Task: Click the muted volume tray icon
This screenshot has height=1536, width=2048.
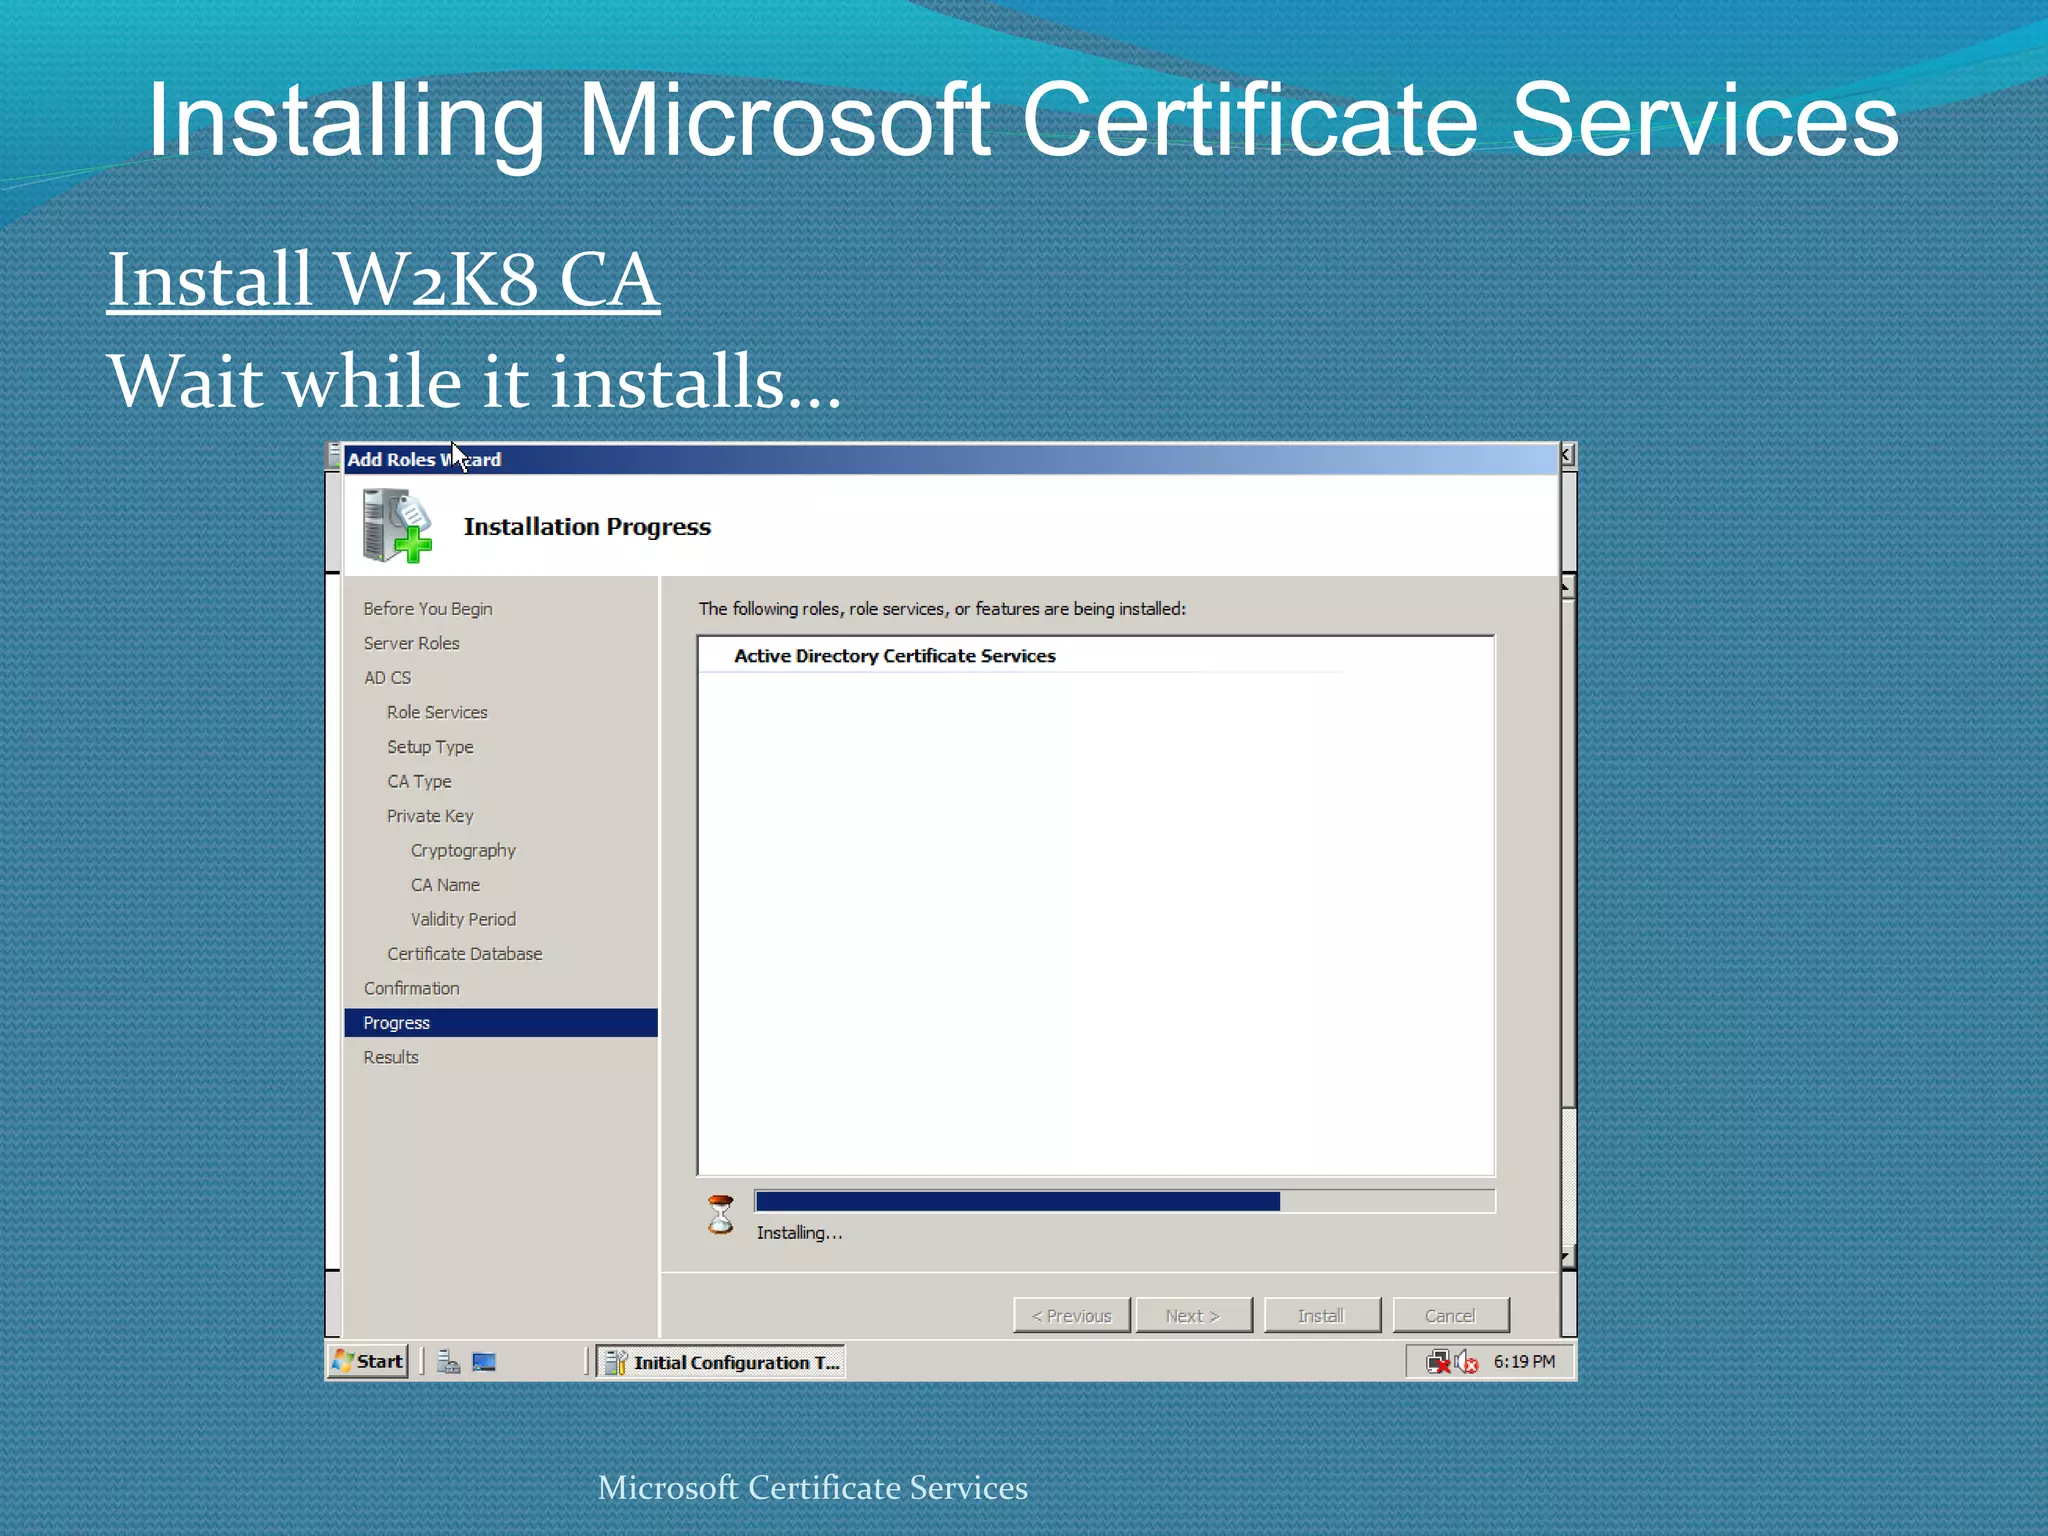Action: click(1467, 1362)
